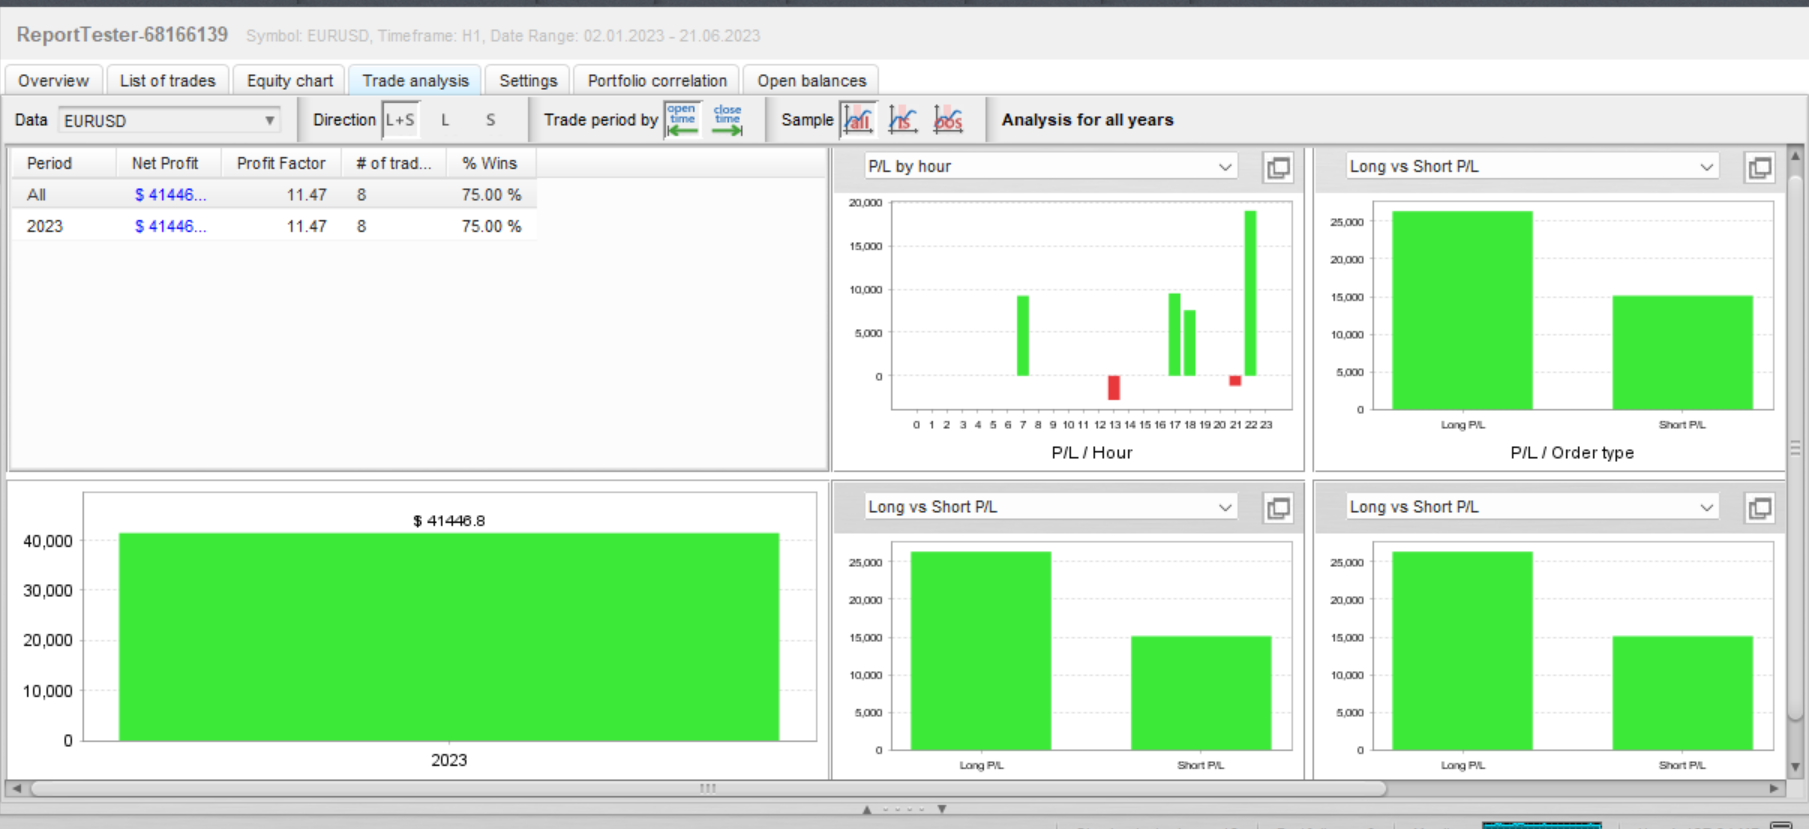The width and height of the screenshot is (1809, 829).
Task: Toggle direction to Long only (L)
Action: pyautogui.click(x=445, y=120)
